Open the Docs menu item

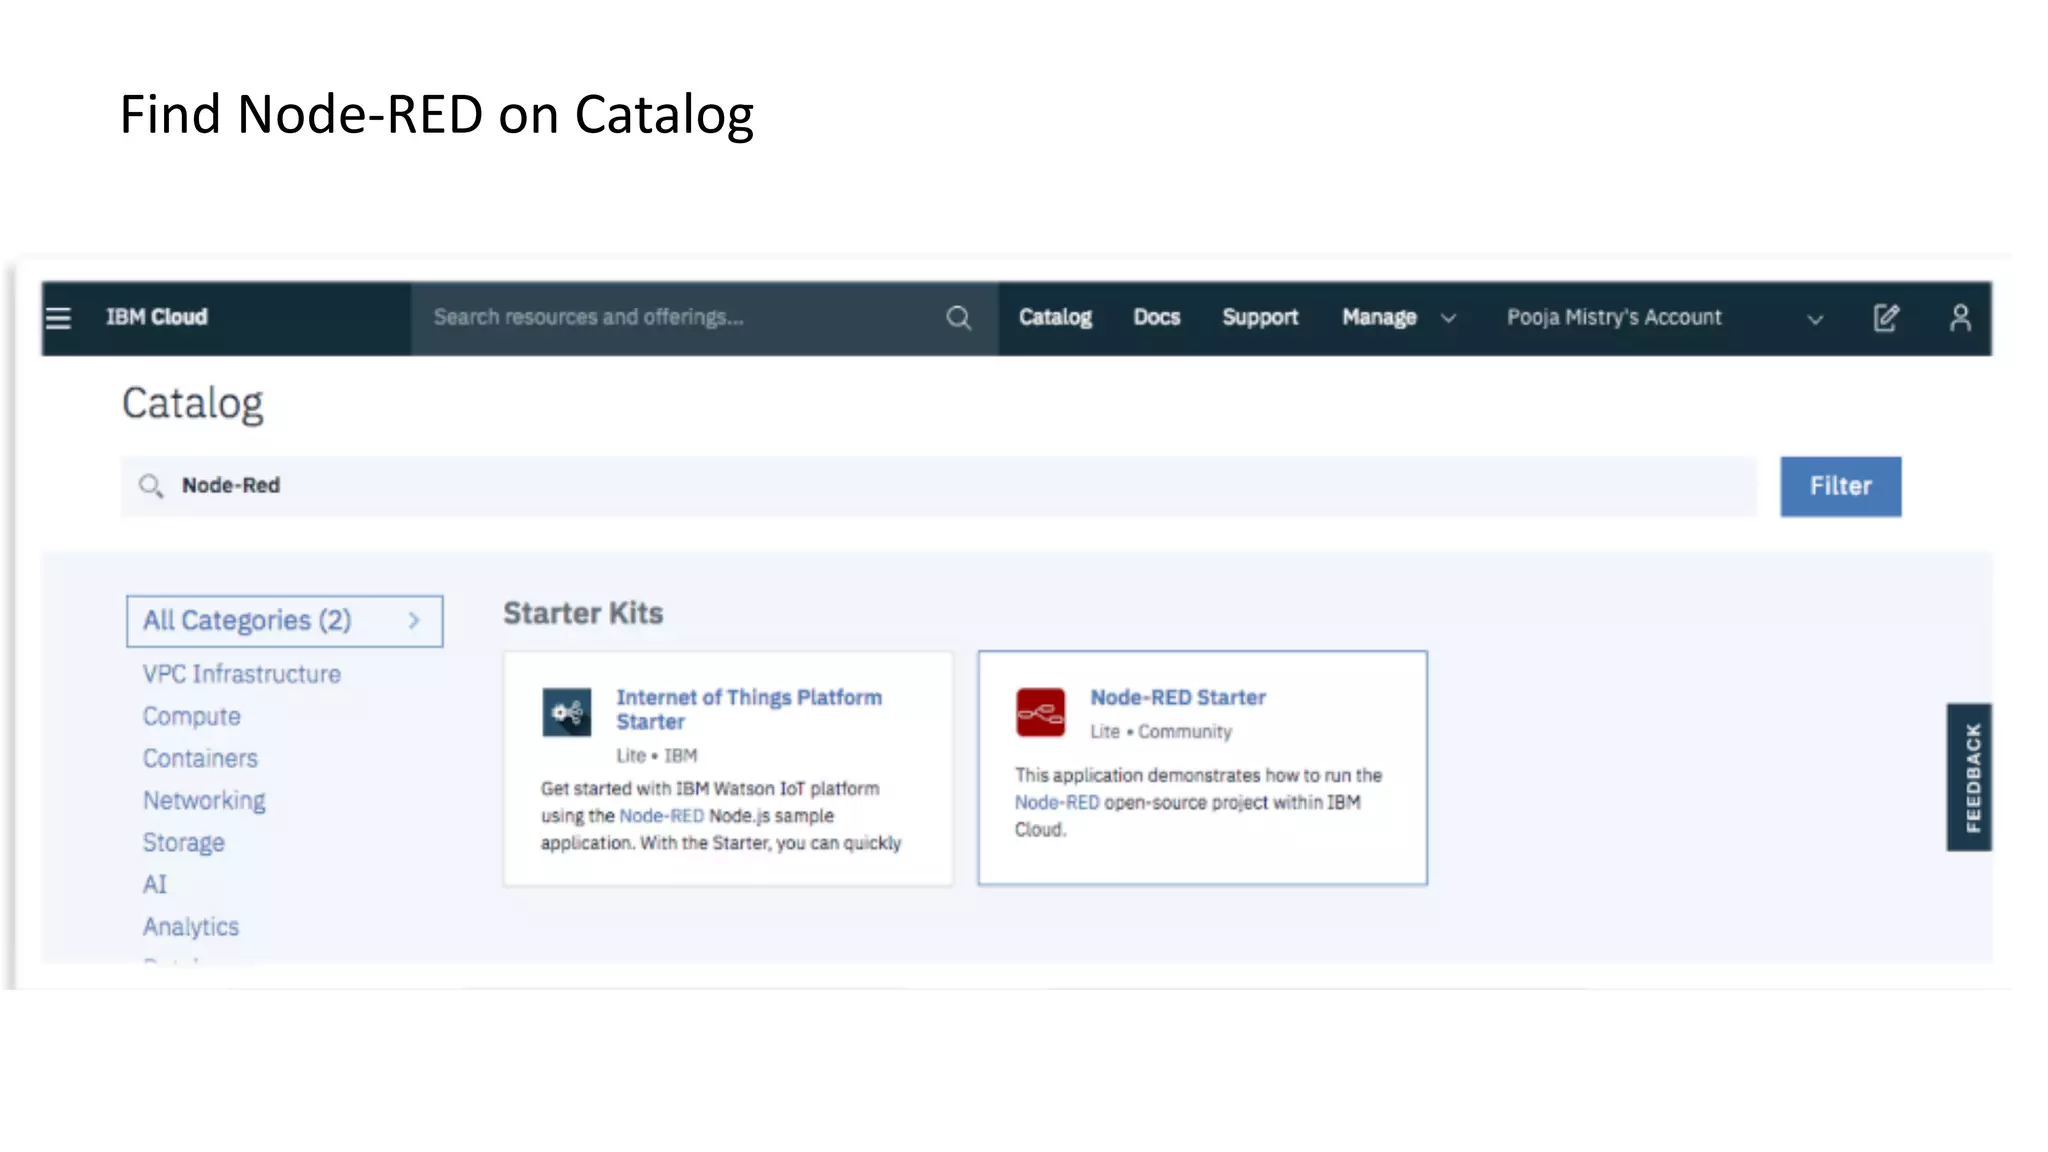coord(1156,318)
